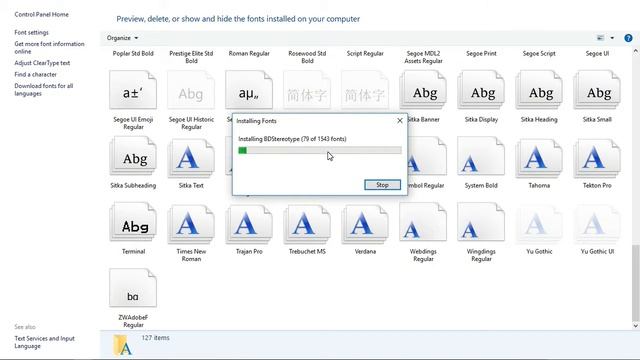Screen dimensions: 640x360
Task: Click the Prestige Elite Std Bold label
Action: click(x=191, y=57)
